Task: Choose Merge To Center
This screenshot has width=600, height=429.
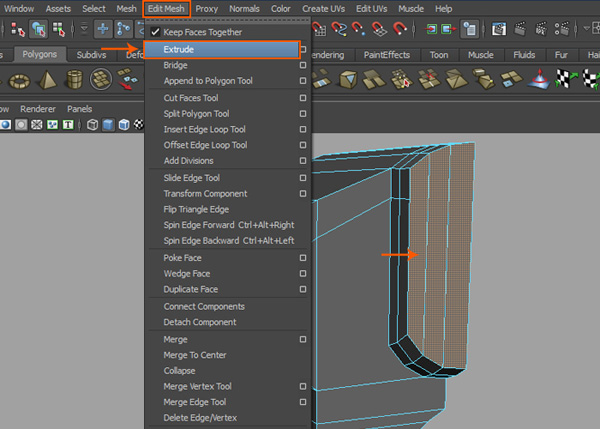Action: tap(195, 355)
